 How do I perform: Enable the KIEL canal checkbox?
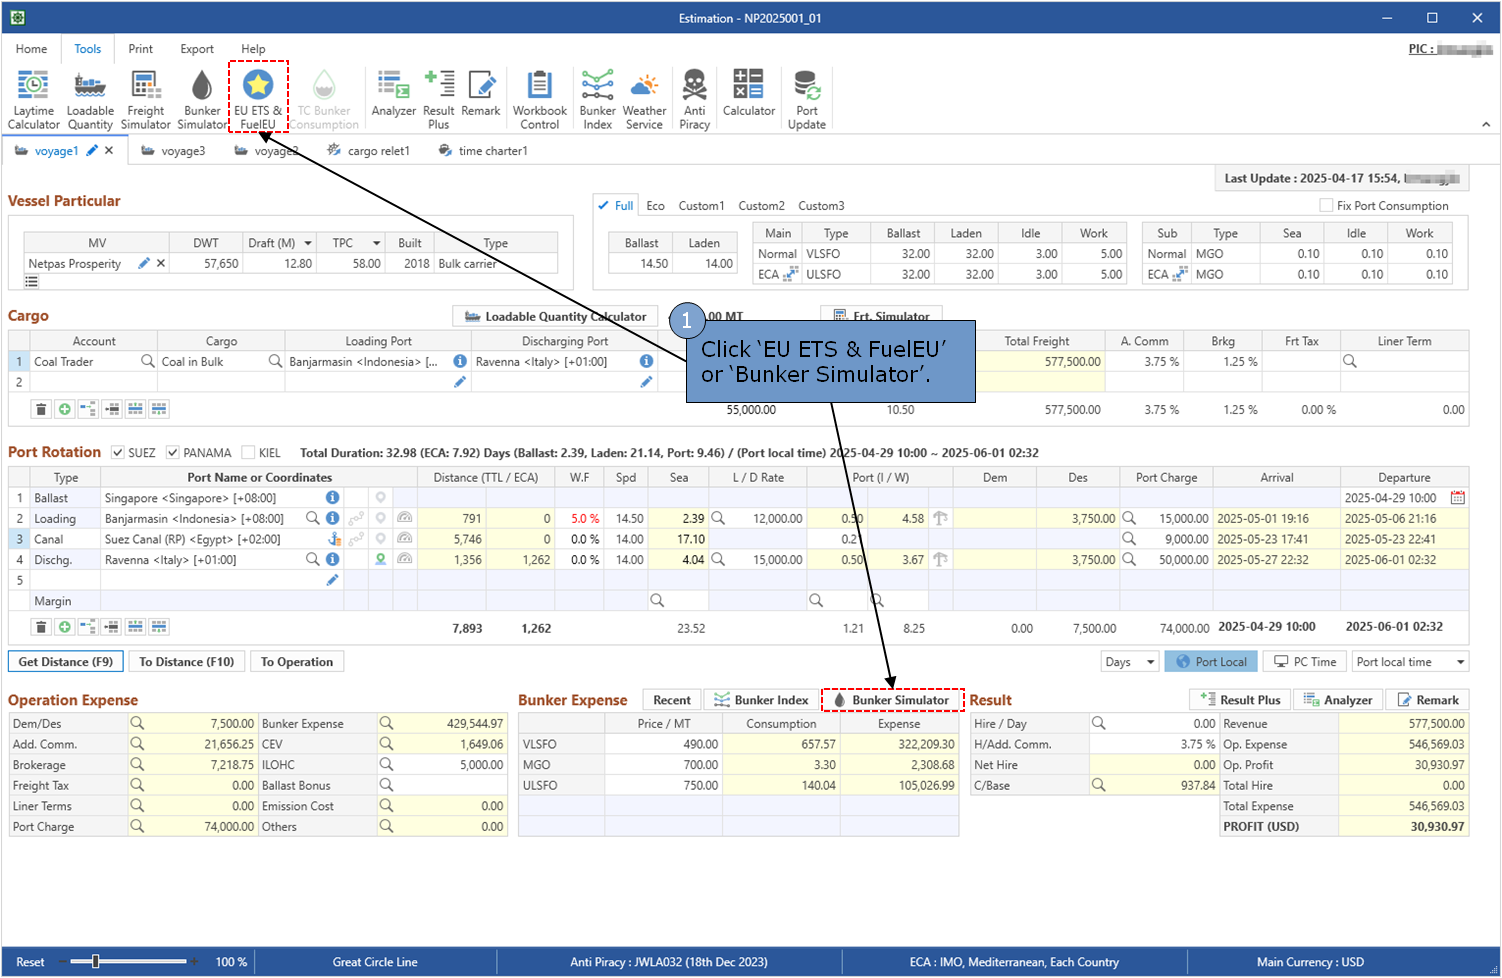[x=249, y=453]
